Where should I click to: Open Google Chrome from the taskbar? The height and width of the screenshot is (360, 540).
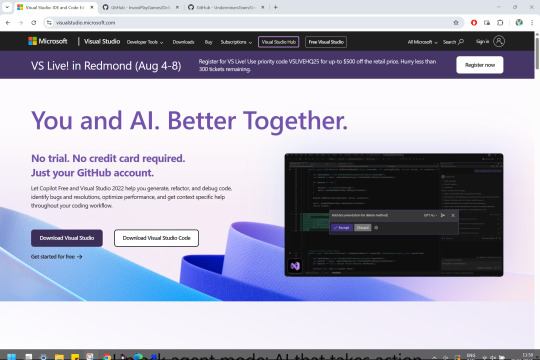pyautogui.click(x=107, y=357)
